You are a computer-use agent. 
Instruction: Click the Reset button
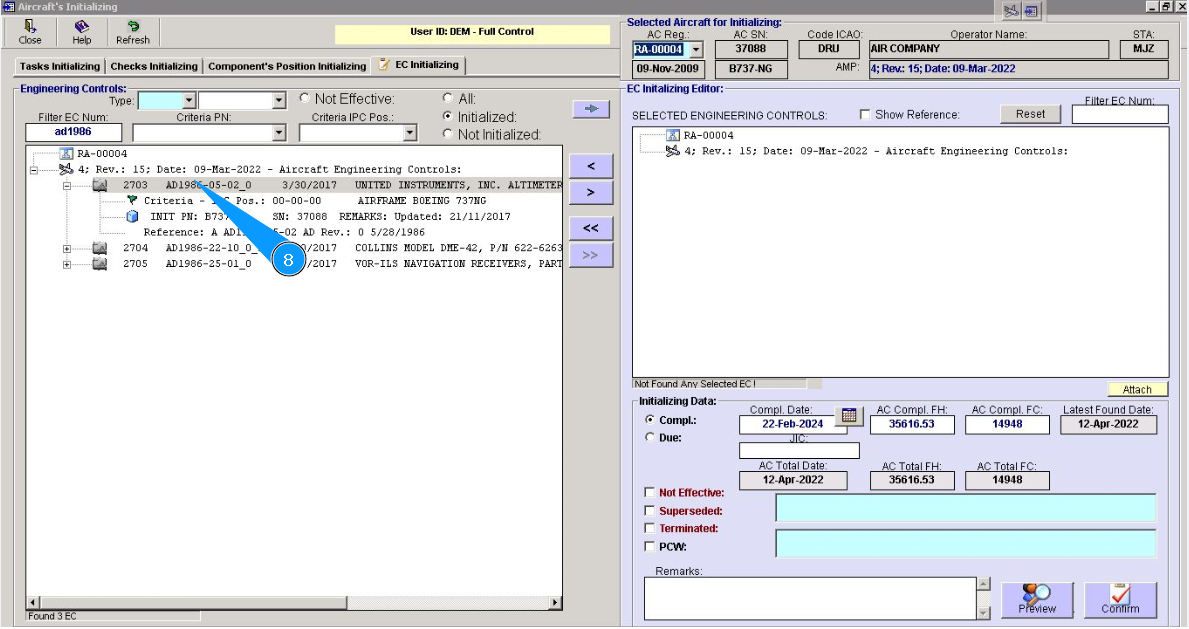tap(1030, 114)
